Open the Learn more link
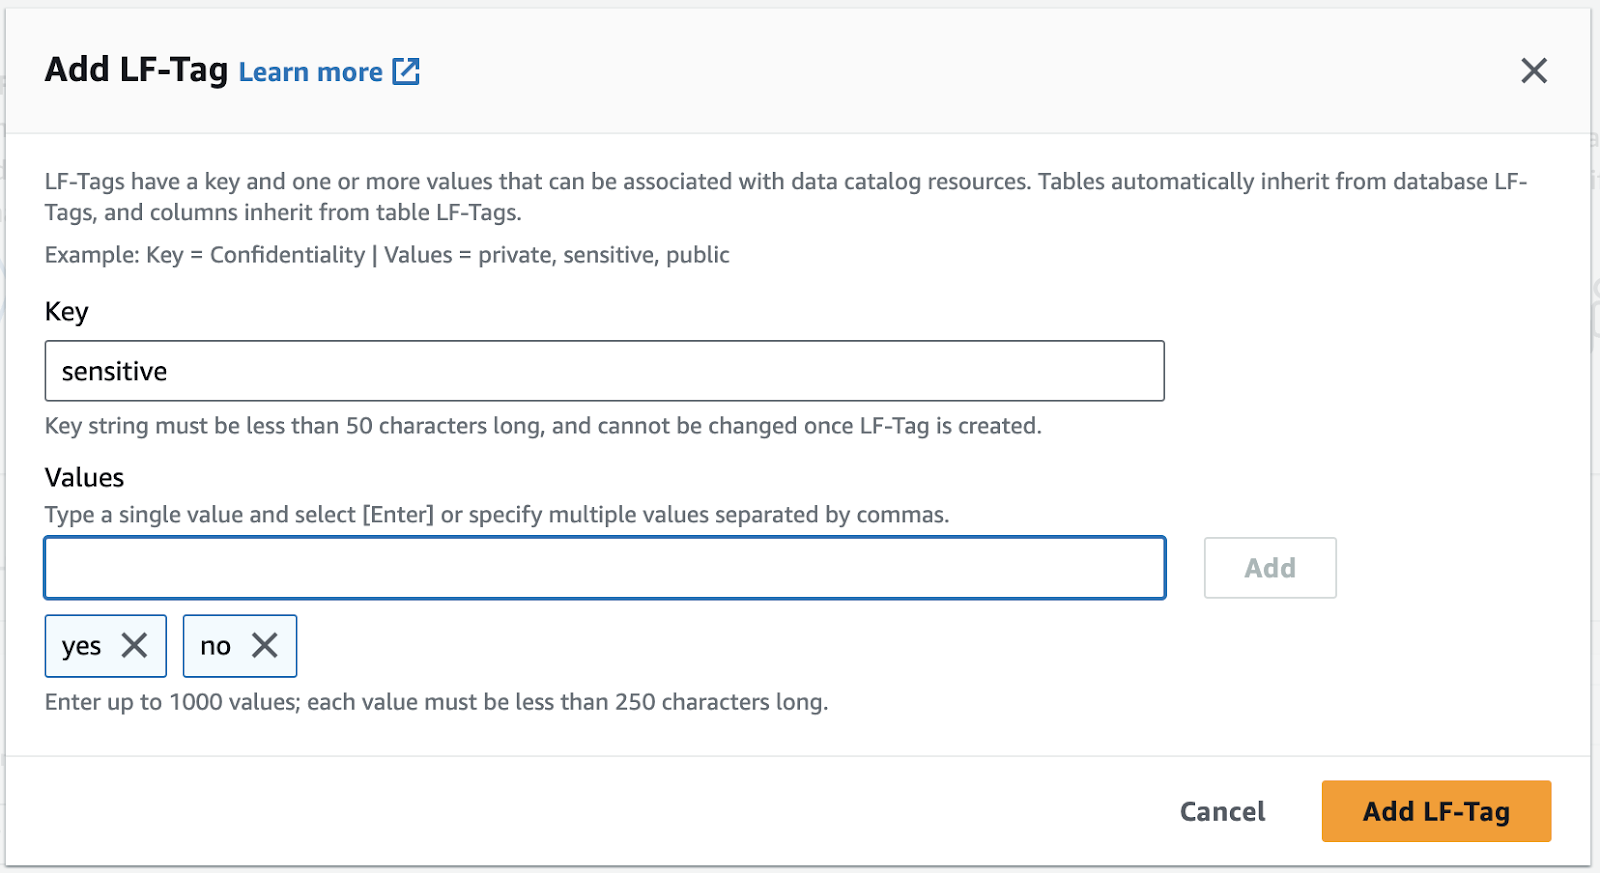 [x=310, y=72]
